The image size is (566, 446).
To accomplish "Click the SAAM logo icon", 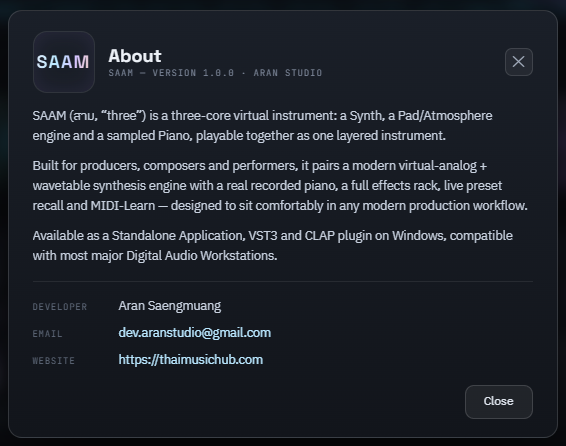I will point(64,62).
